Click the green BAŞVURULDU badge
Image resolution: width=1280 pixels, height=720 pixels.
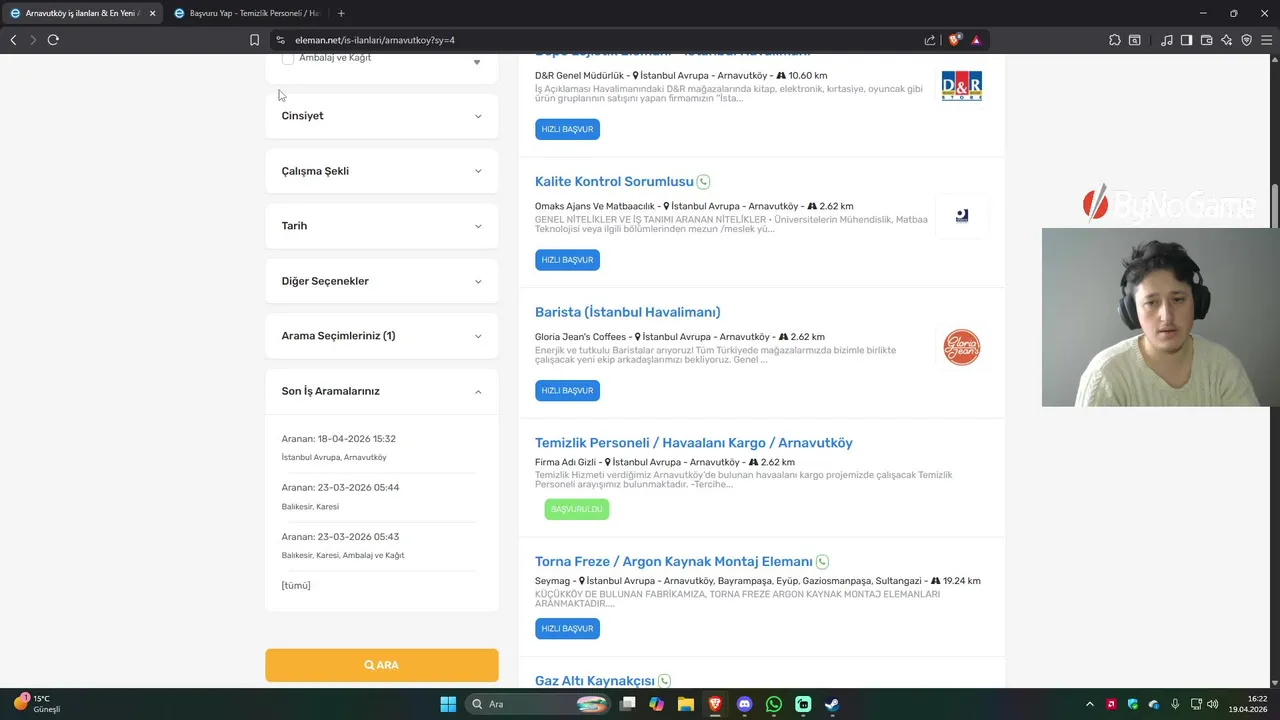[x=576, y=509]
